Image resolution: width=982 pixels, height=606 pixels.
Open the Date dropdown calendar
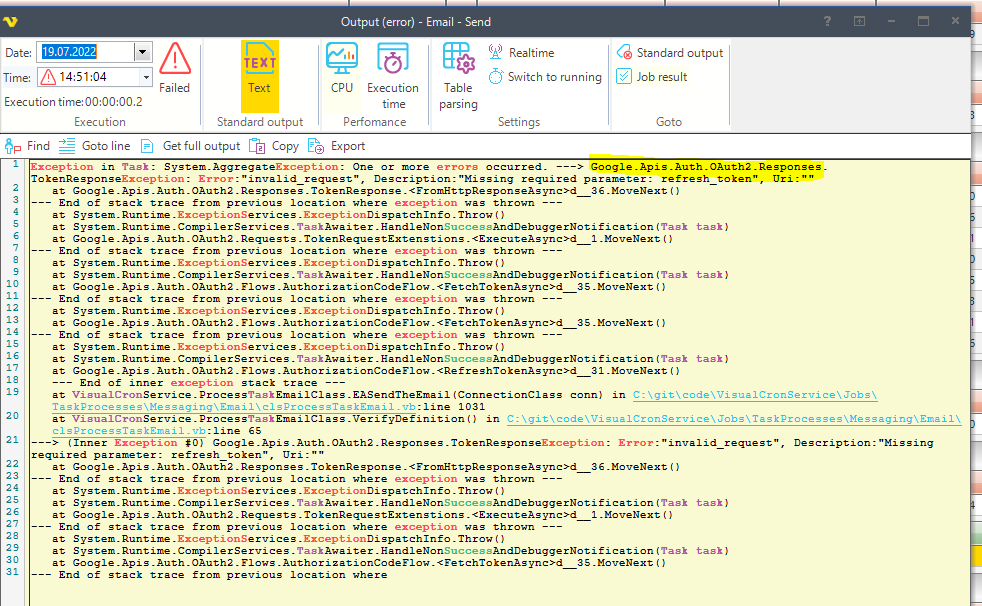point(142,52)
